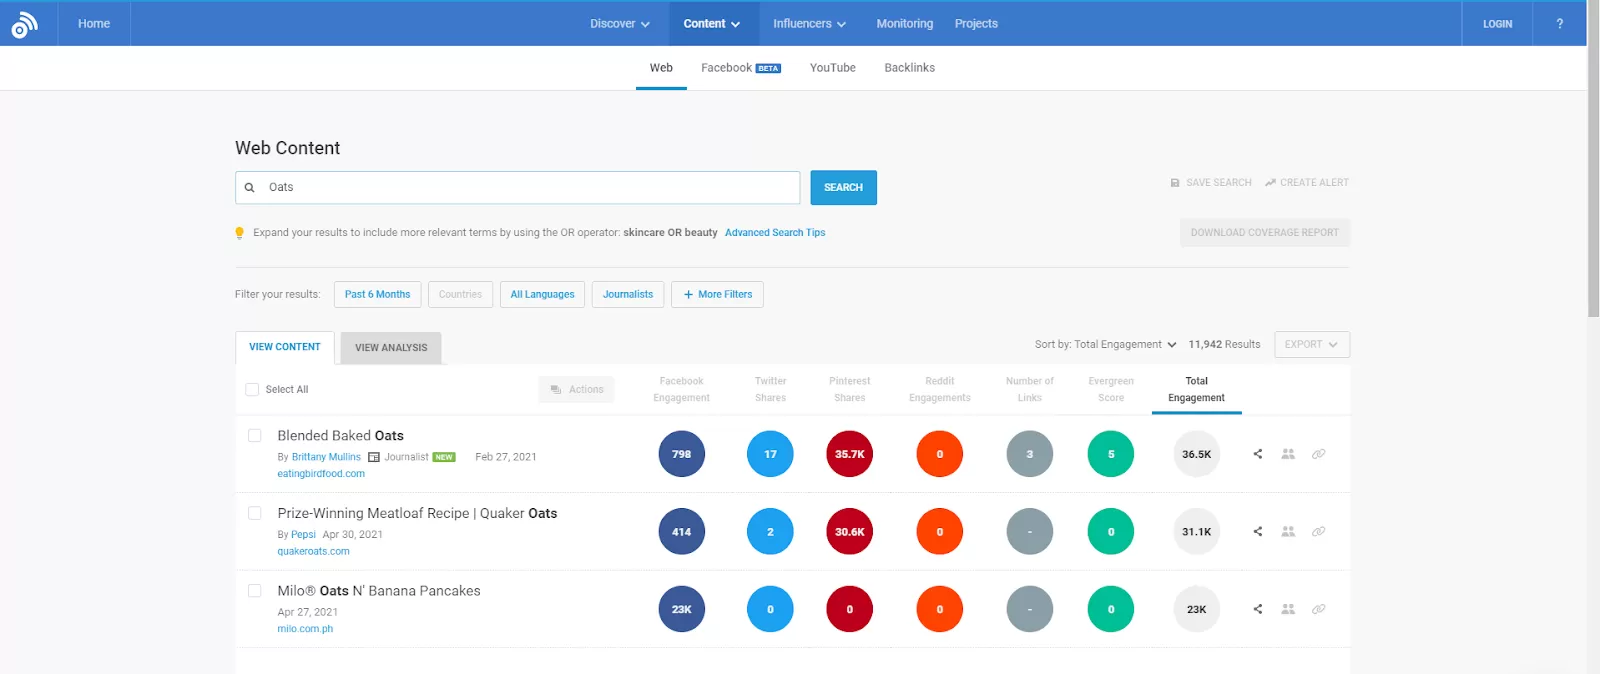Click the Save Search icon
1600x674 pixels.
(1175, 183)
